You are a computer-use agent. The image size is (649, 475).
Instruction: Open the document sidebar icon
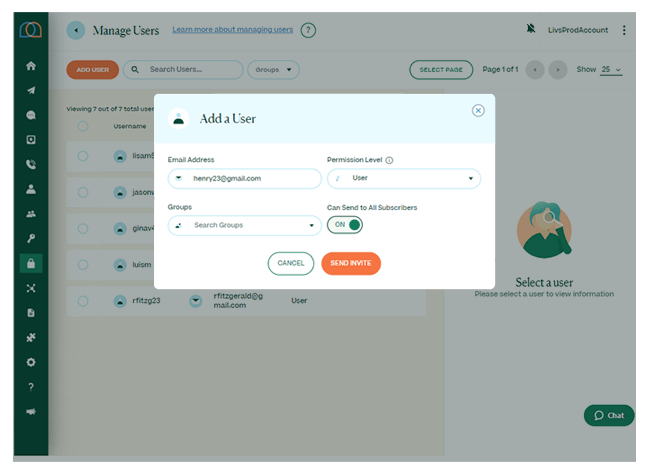(x=31, y=313)
